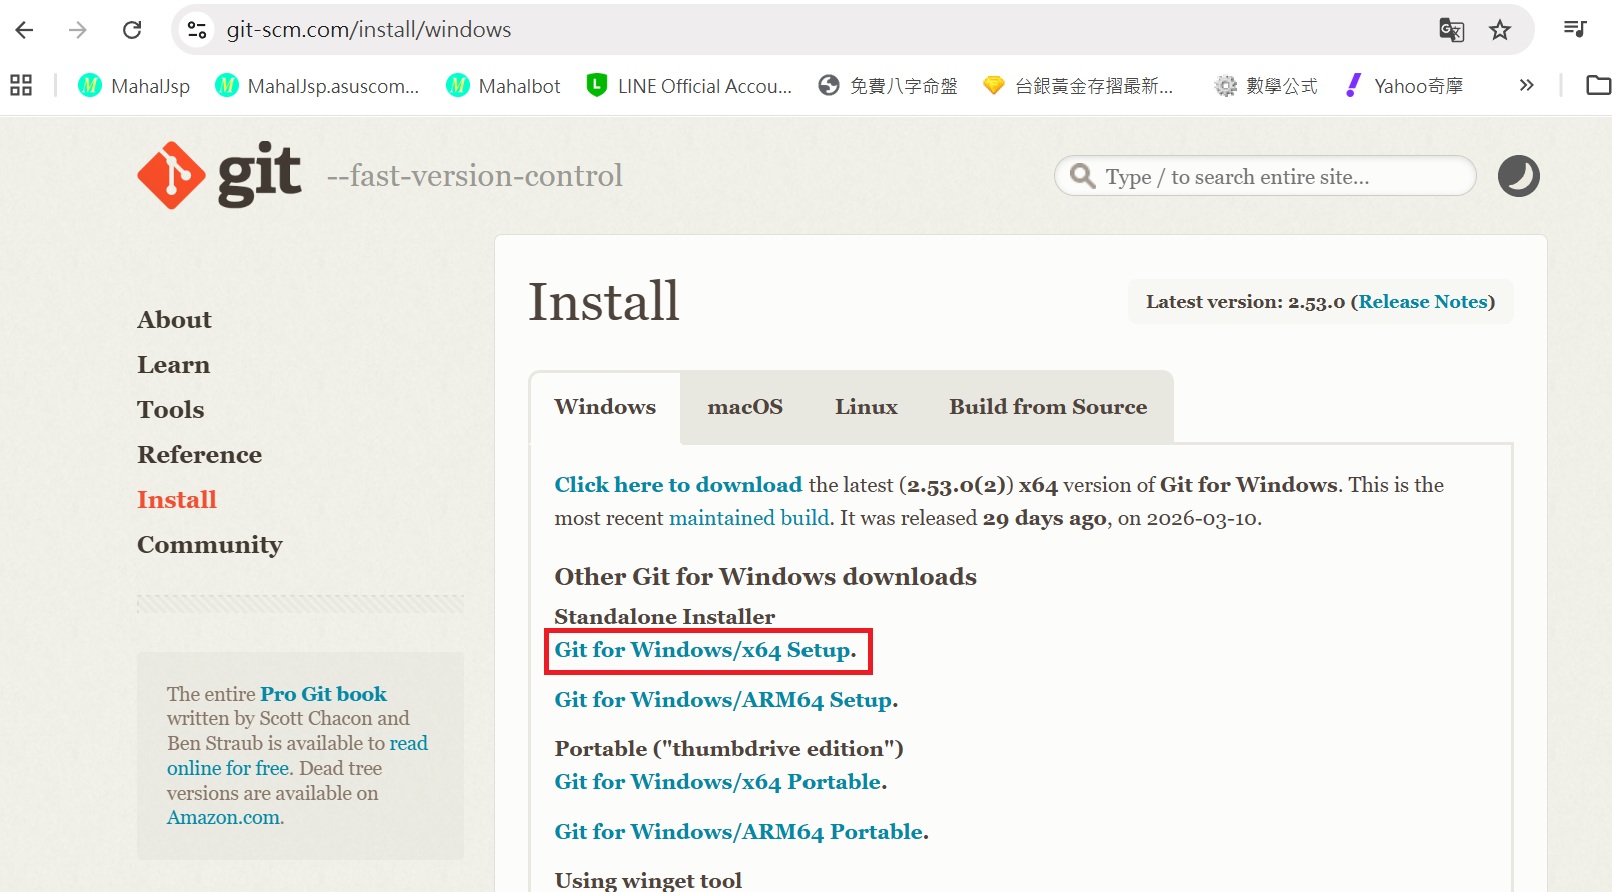Reload the page with refresh icon

tap(132, 30)
